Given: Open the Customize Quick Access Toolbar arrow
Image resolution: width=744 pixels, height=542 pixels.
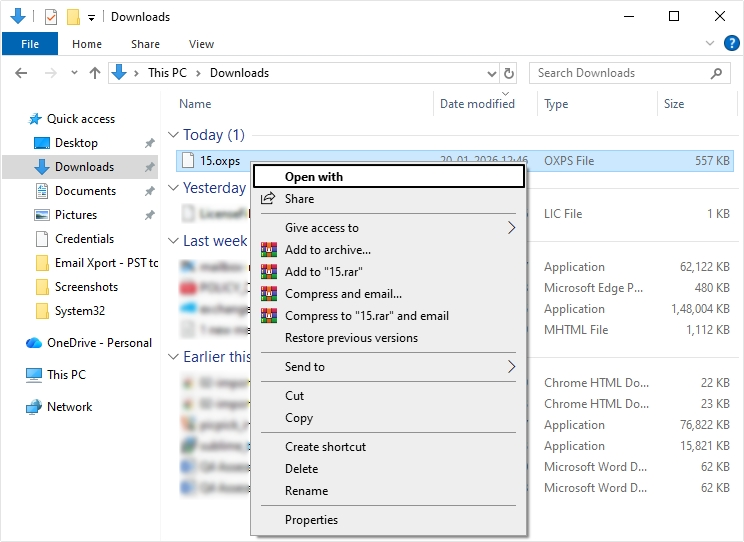Looking at the screenshot, I should click(x=92, y=18).
